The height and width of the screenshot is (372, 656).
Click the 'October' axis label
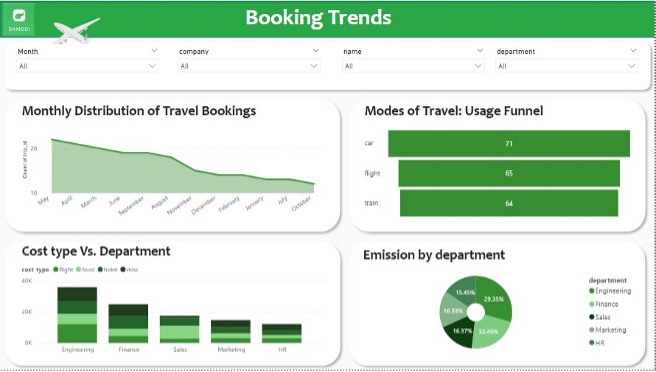(x=301, y=203)
